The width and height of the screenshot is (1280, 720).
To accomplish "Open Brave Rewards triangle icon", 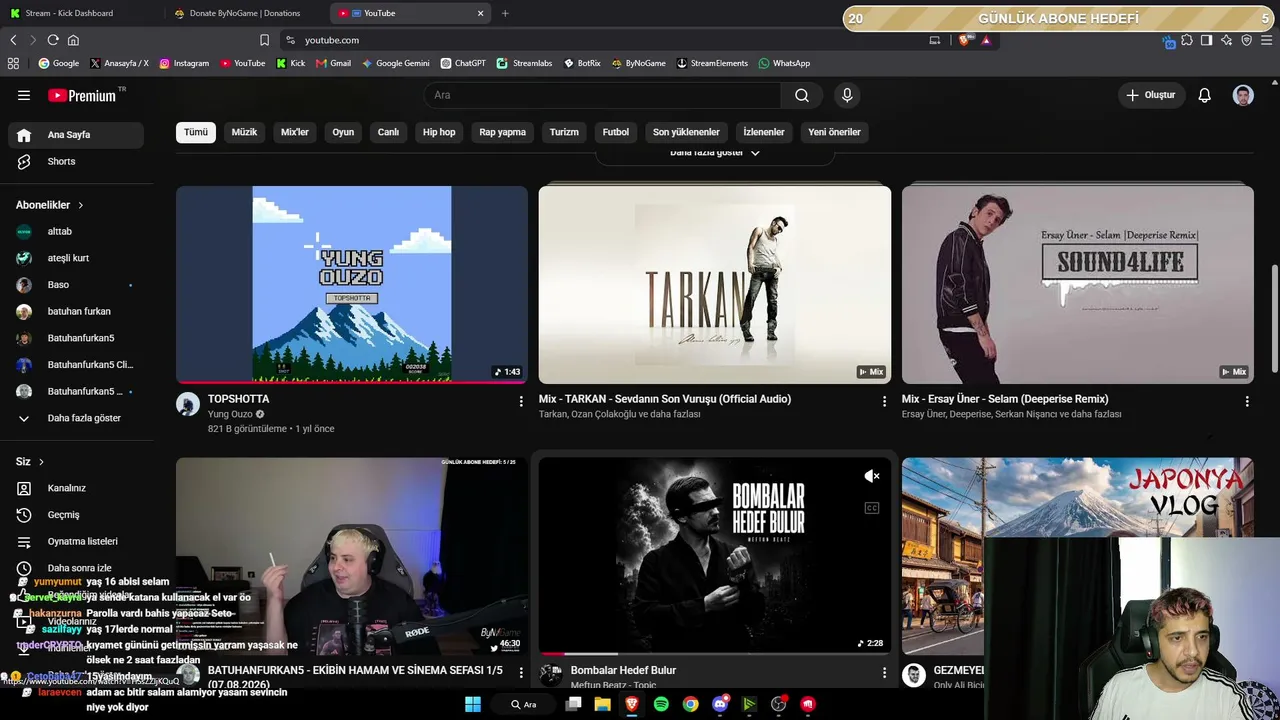I will click(986, 40).
